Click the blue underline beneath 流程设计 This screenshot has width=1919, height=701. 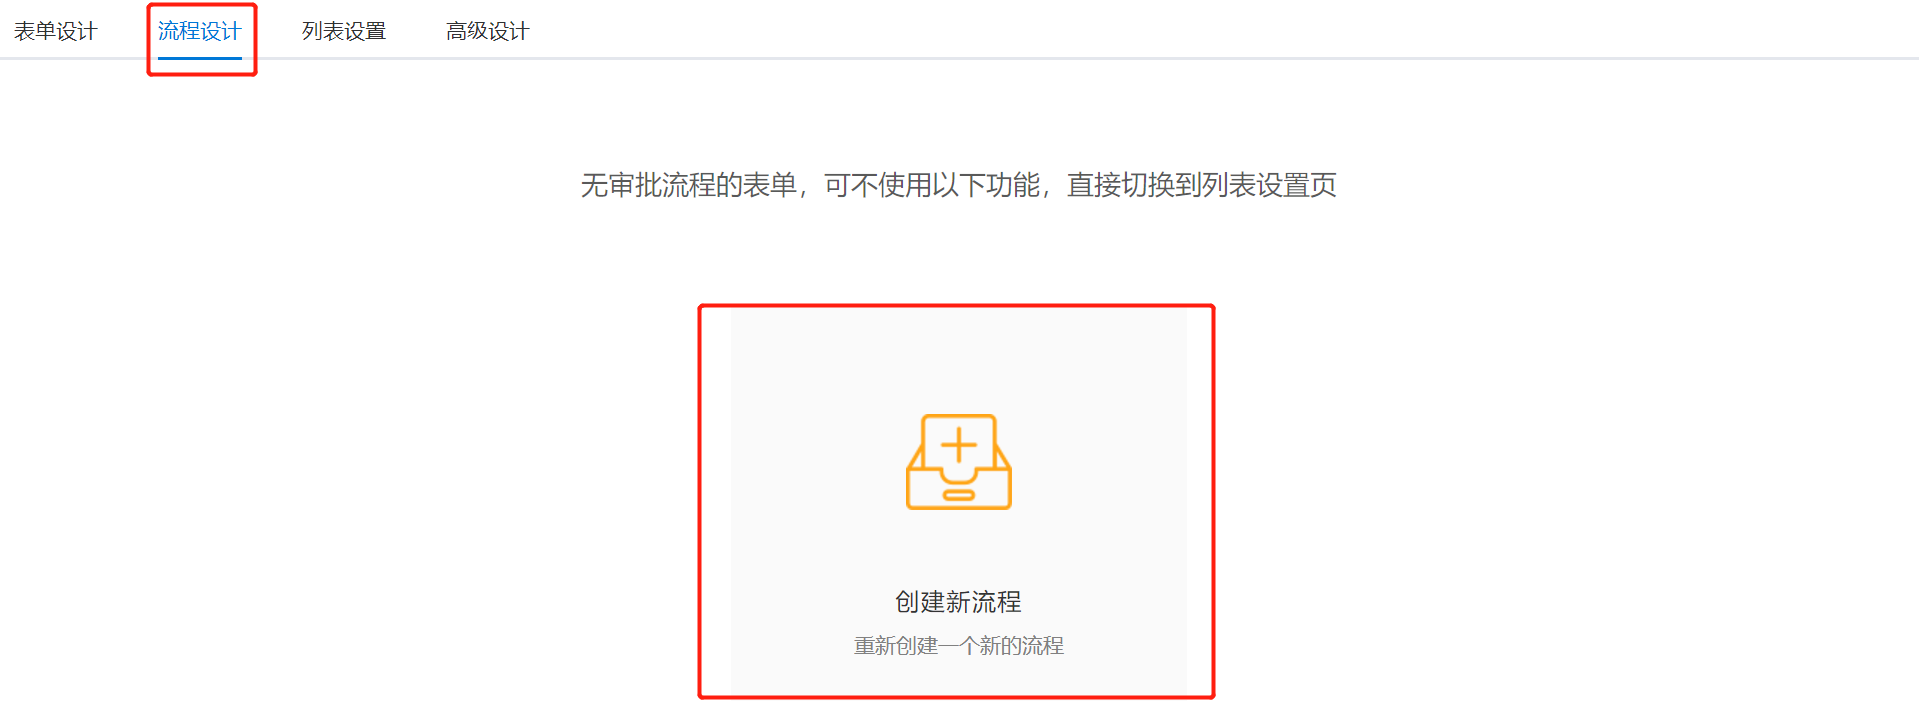[x=199, y=58]
